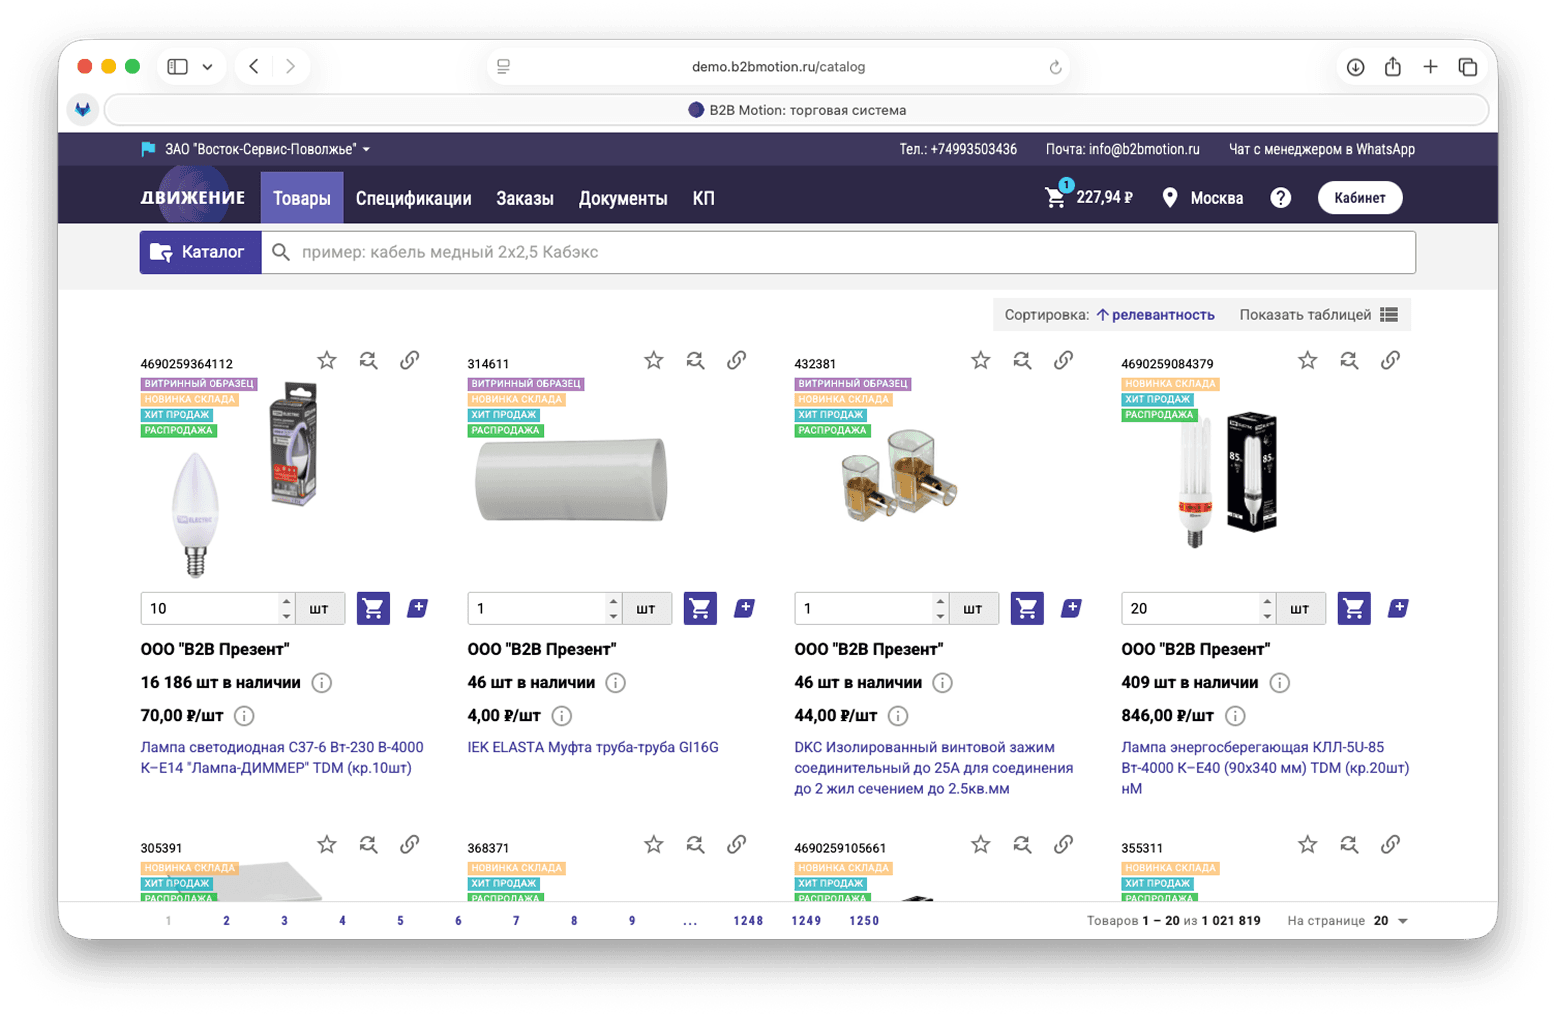This screenshot has width=1556, height=1016.
Task: Go to Документы section
Action: pos(623,198)
